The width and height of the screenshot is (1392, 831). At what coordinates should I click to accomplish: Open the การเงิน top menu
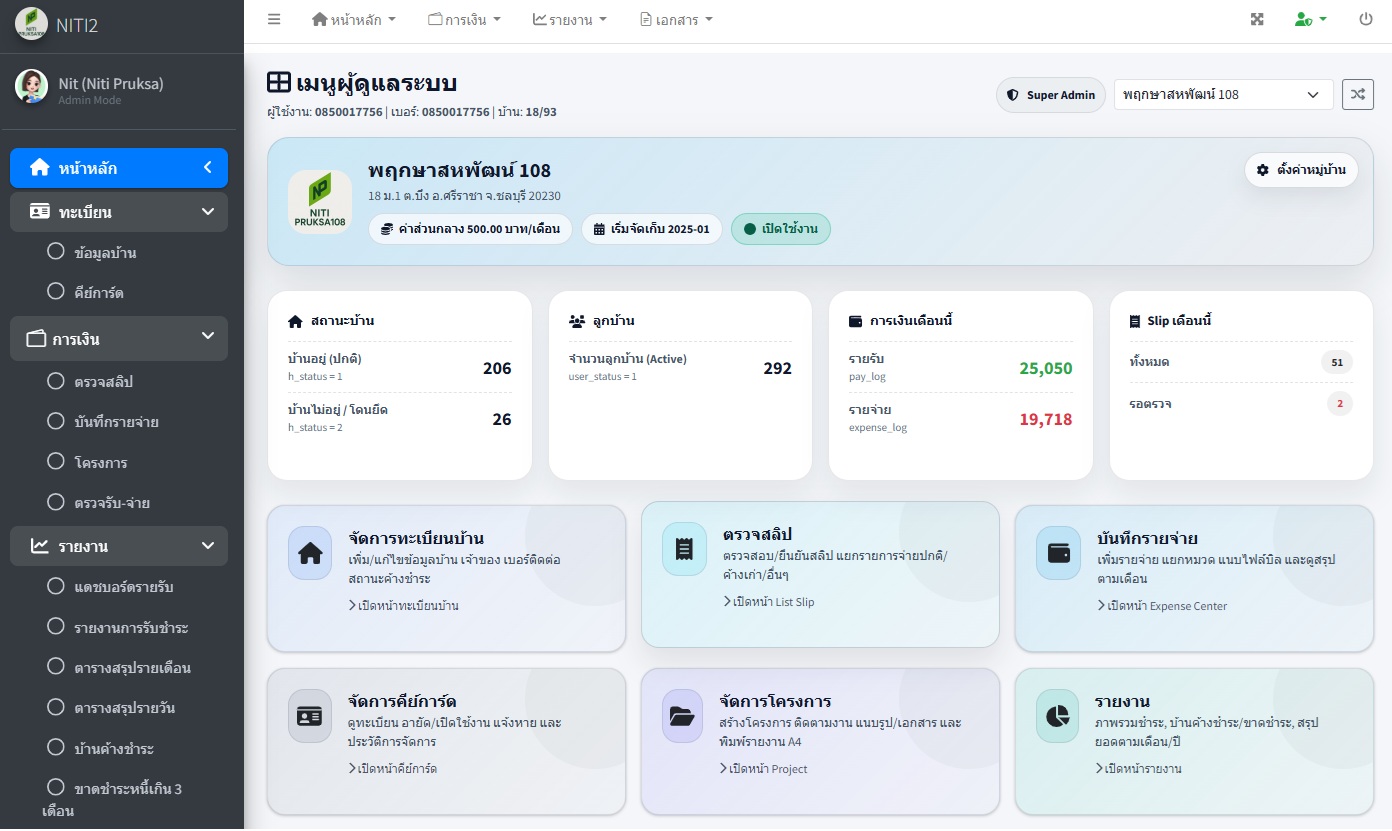[x=464, y=19]
